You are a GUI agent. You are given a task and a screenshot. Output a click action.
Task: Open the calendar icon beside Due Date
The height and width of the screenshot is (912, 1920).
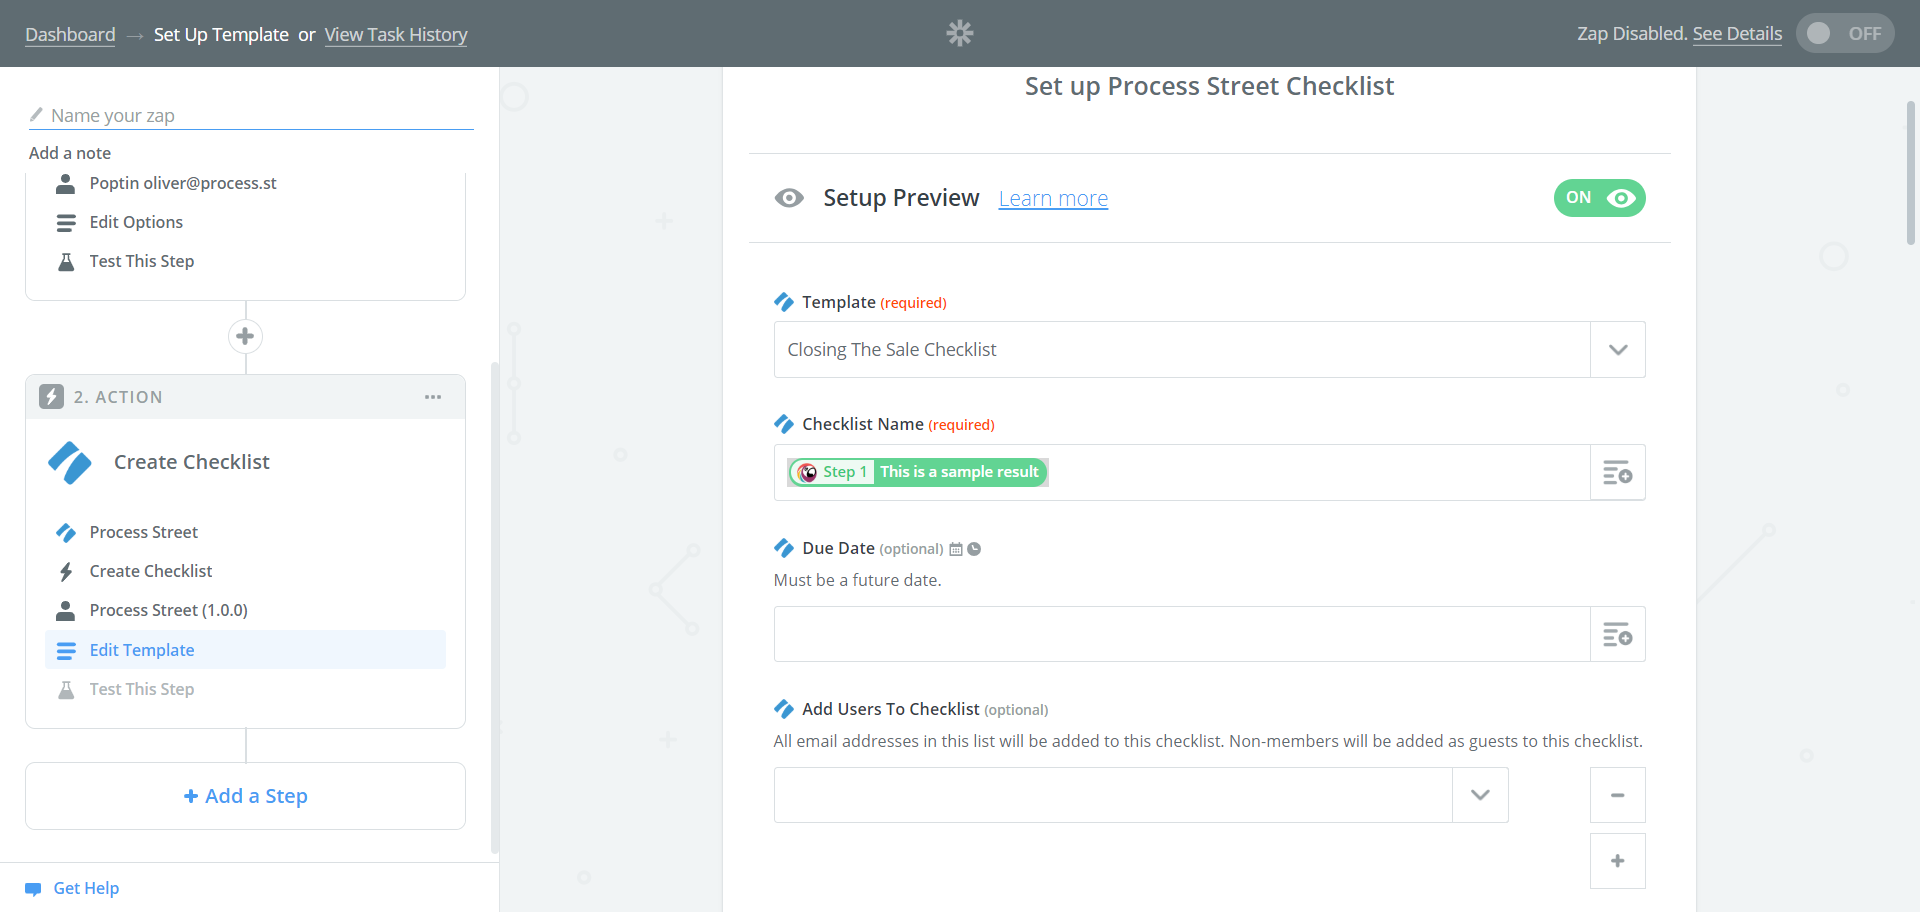tap(956, 548)
